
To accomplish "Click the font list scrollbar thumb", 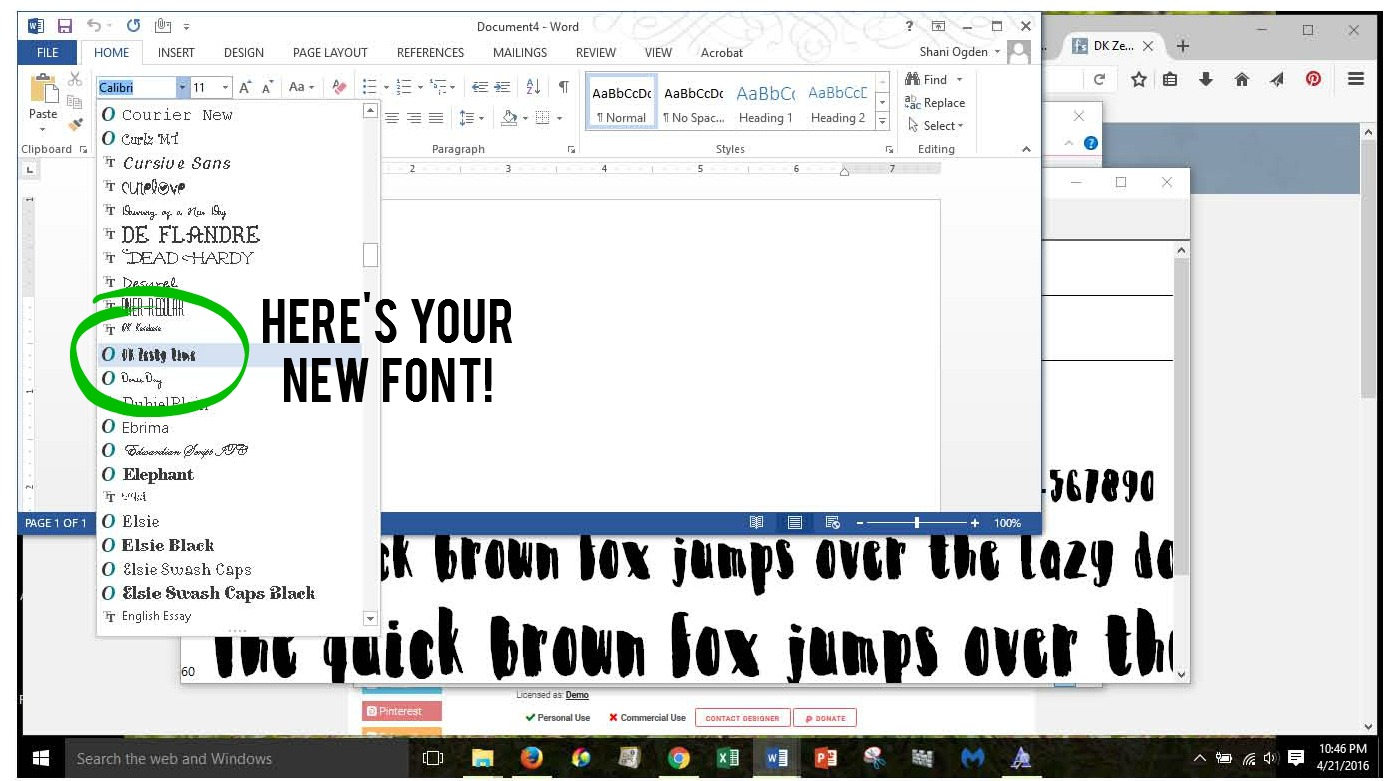I will coord(370,255).
